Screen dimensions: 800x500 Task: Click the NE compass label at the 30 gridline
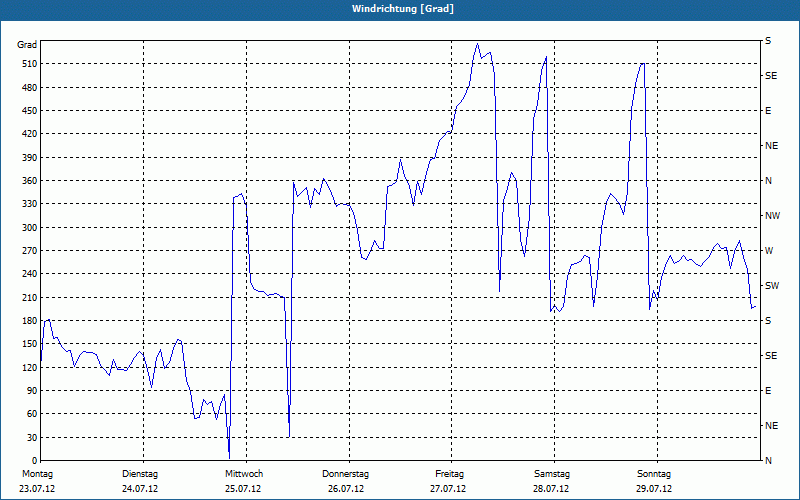point(771,426)
